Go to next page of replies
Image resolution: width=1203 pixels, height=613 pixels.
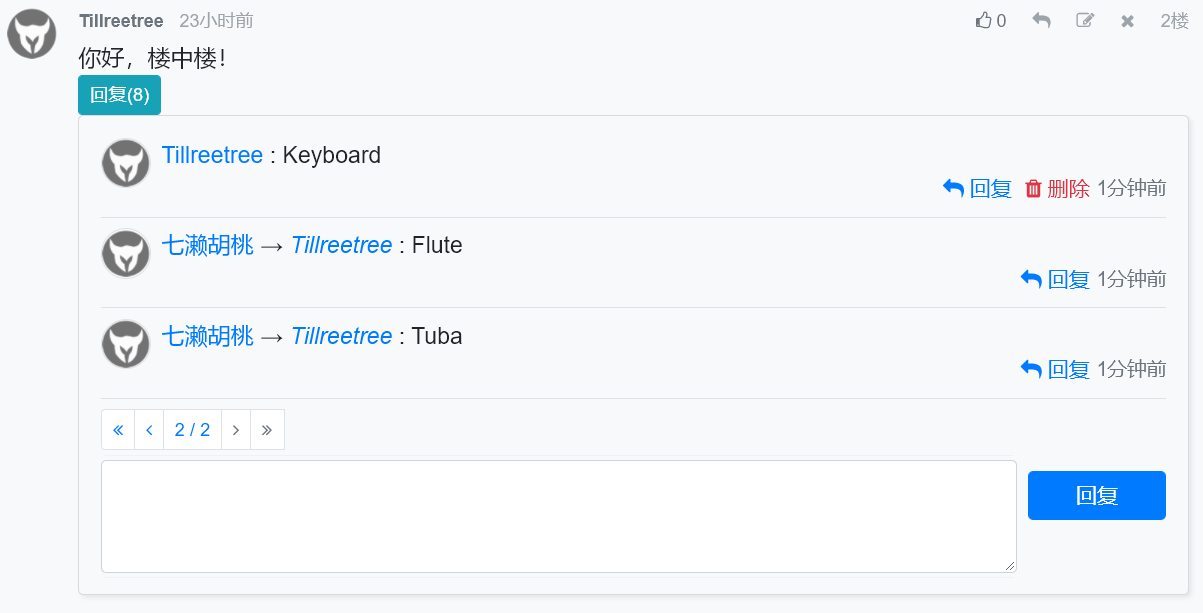click(x=236, y=430)
